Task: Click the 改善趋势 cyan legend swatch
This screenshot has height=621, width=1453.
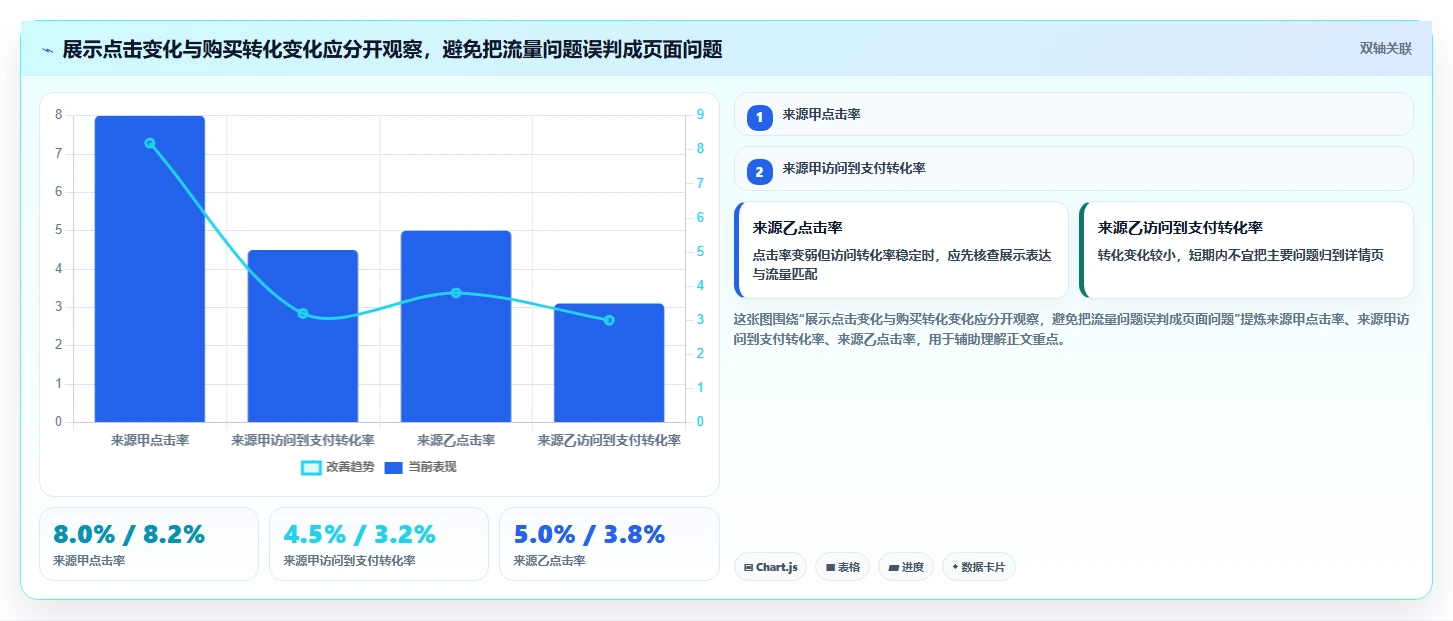Action: (311, 467)
